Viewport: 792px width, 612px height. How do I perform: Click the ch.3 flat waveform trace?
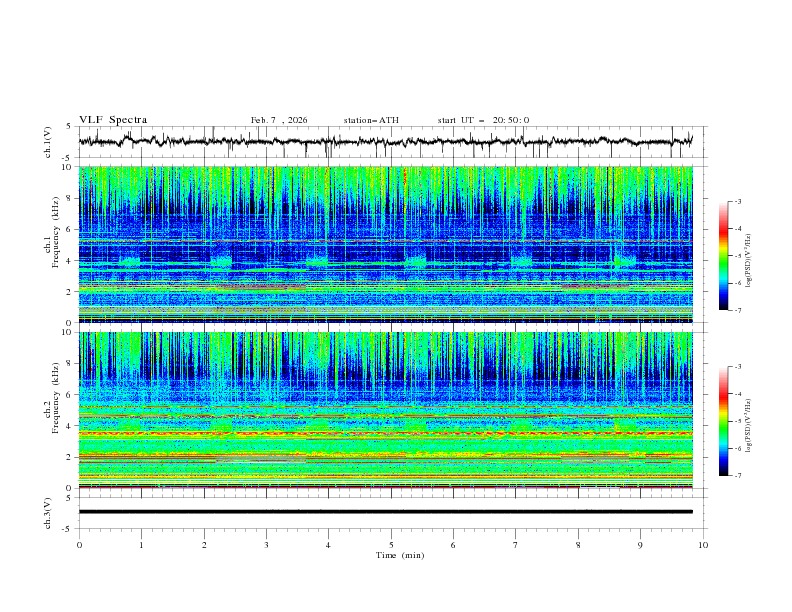click(385, 512)
